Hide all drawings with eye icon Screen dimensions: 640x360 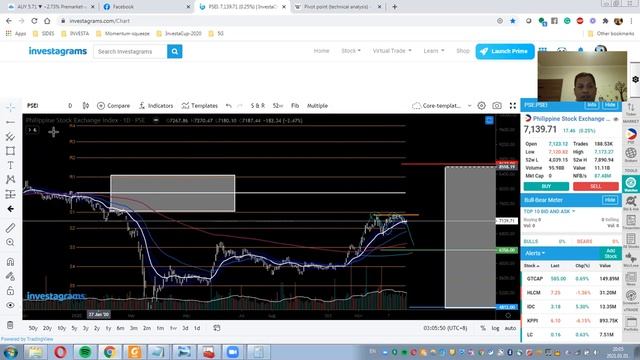tap(10, 305)
